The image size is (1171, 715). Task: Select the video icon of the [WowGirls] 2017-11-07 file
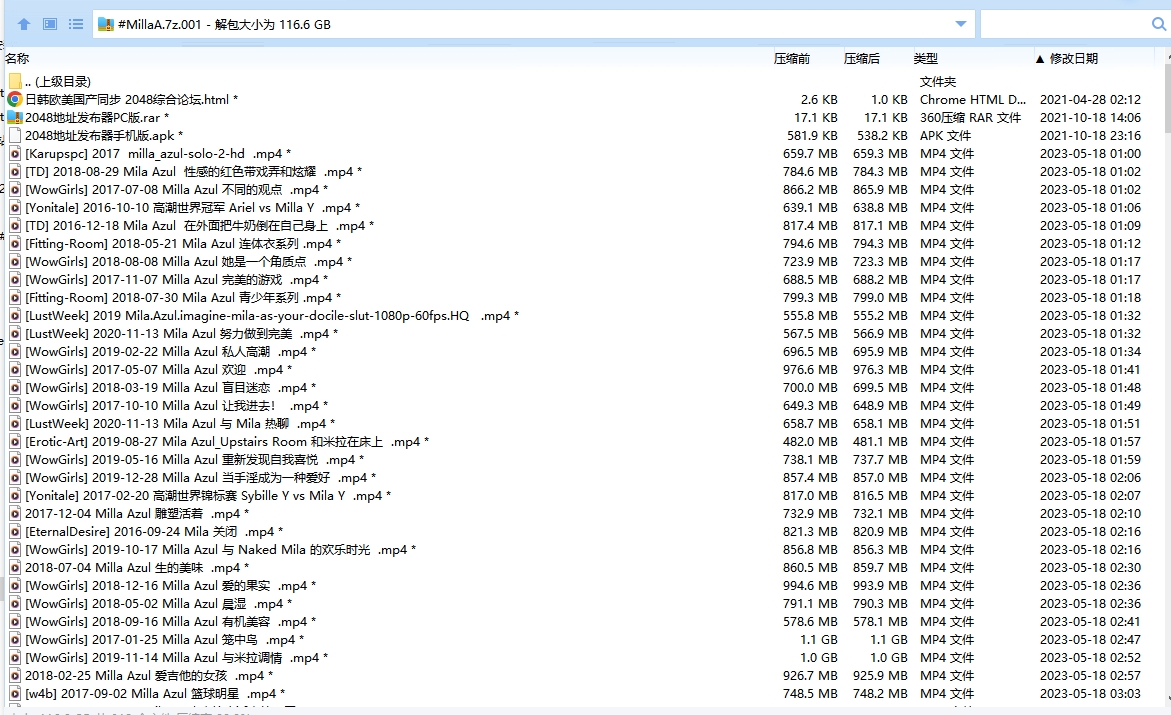[x=15, y=279]
